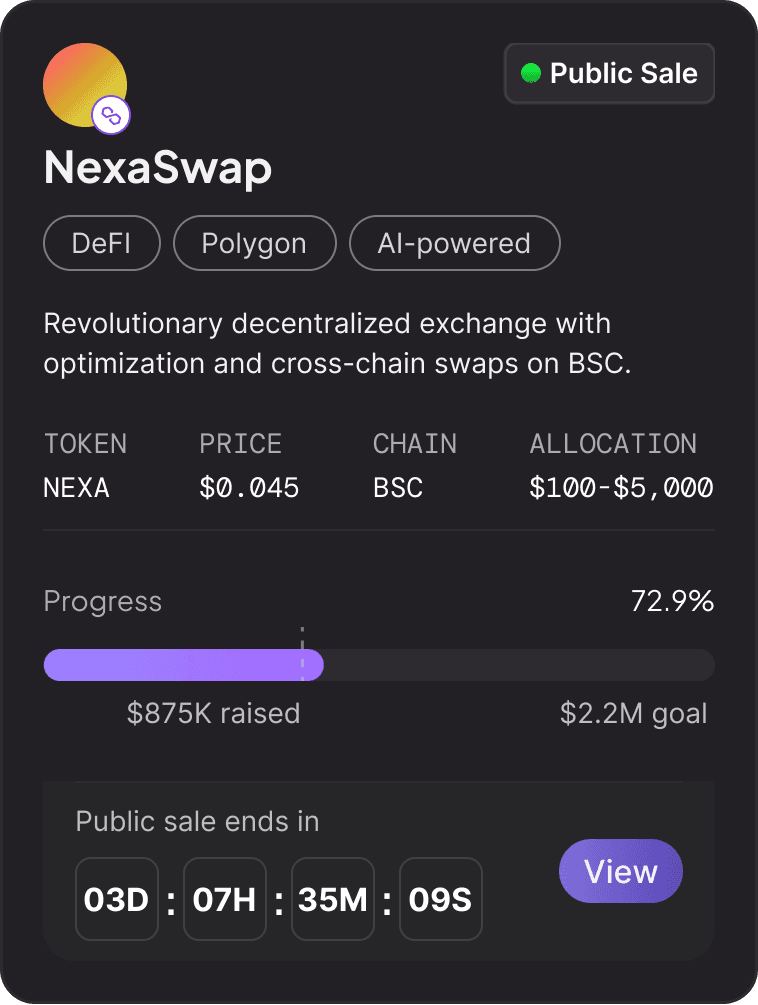Click the 35M countdown box

click(x=333, y=899)
